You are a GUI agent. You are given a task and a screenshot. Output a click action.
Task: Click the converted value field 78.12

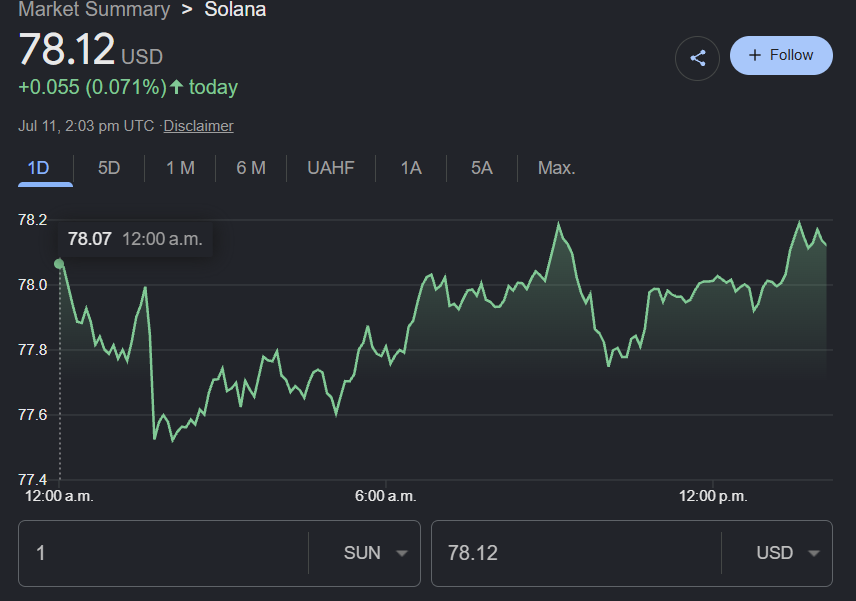click(576, 553)
